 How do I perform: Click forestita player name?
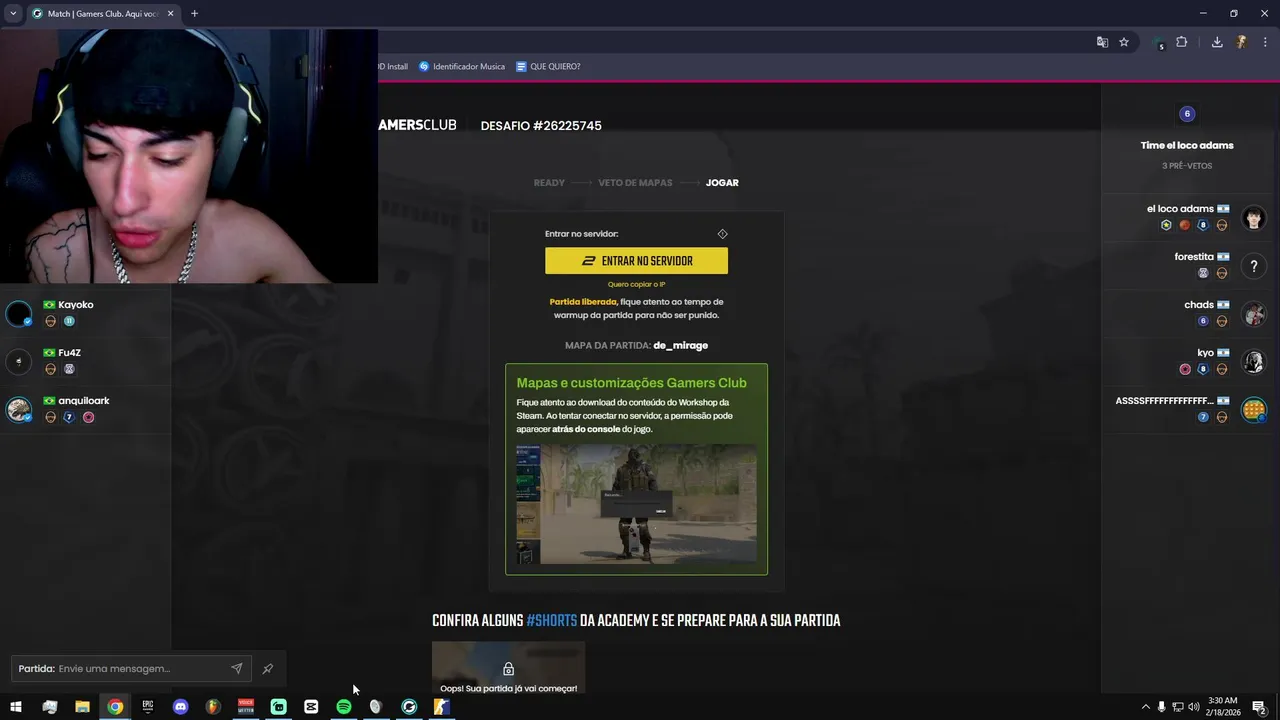click(x=1194, y=257)
